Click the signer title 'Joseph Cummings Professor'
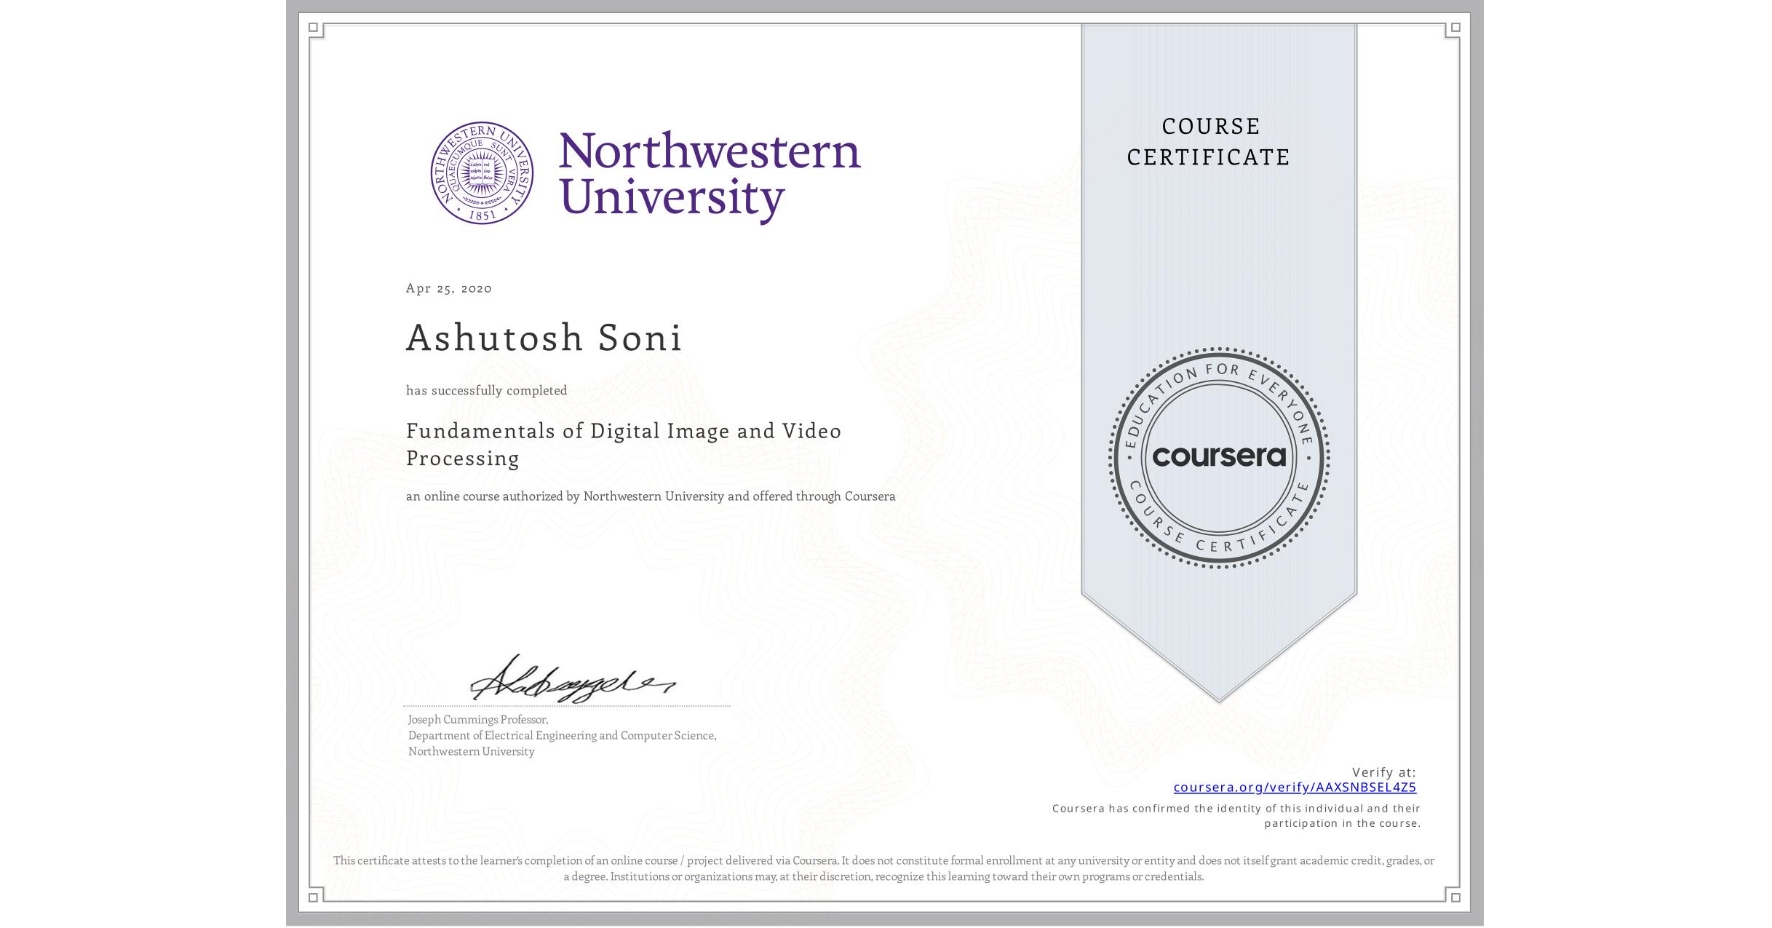1772x928 pixels. (478, 718)
